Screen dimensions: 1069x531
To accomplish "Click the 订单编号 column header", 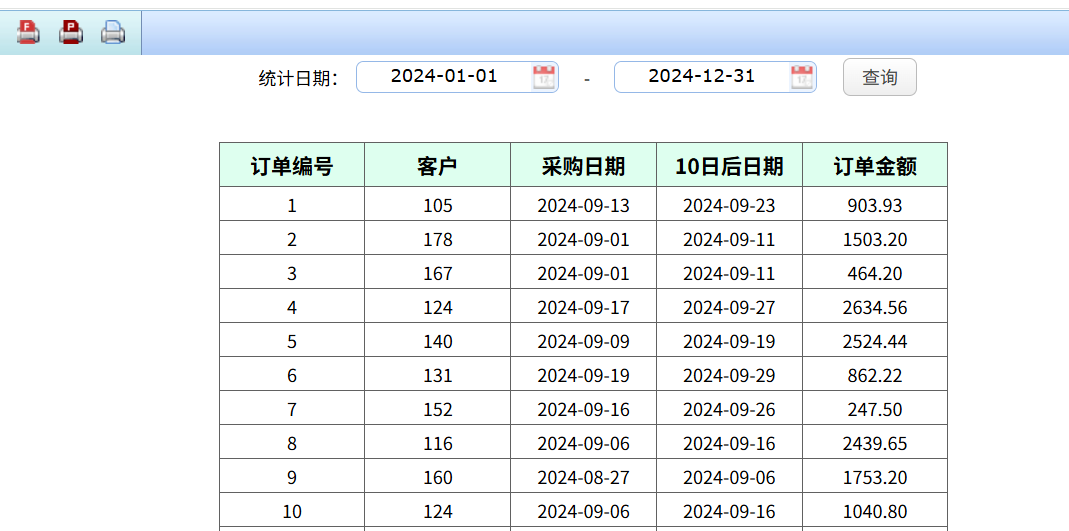I will pyautogui.click(x=292, y=165).
